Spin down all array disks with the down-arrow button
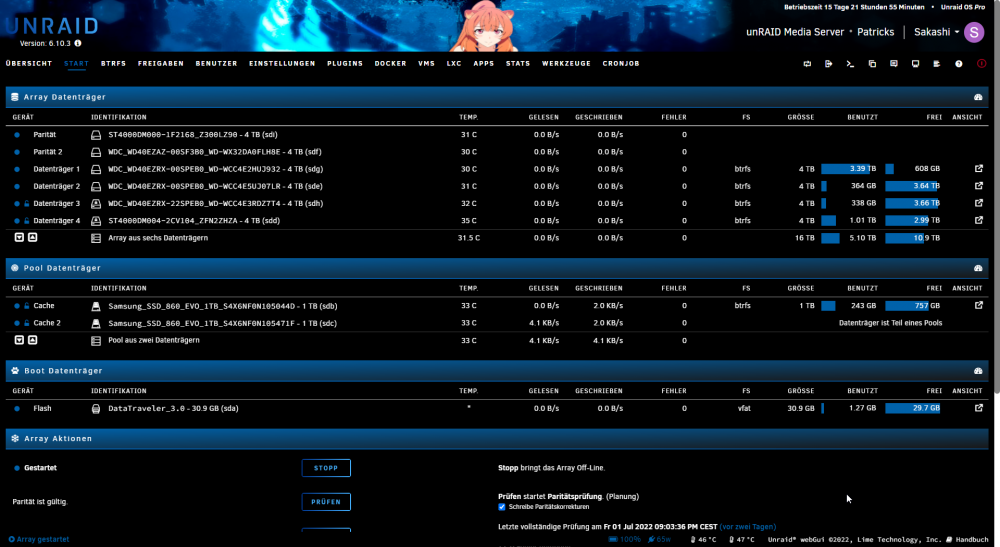Viewport: 1000px width, 547px height. pyautogui.click(x=19, y=238)
